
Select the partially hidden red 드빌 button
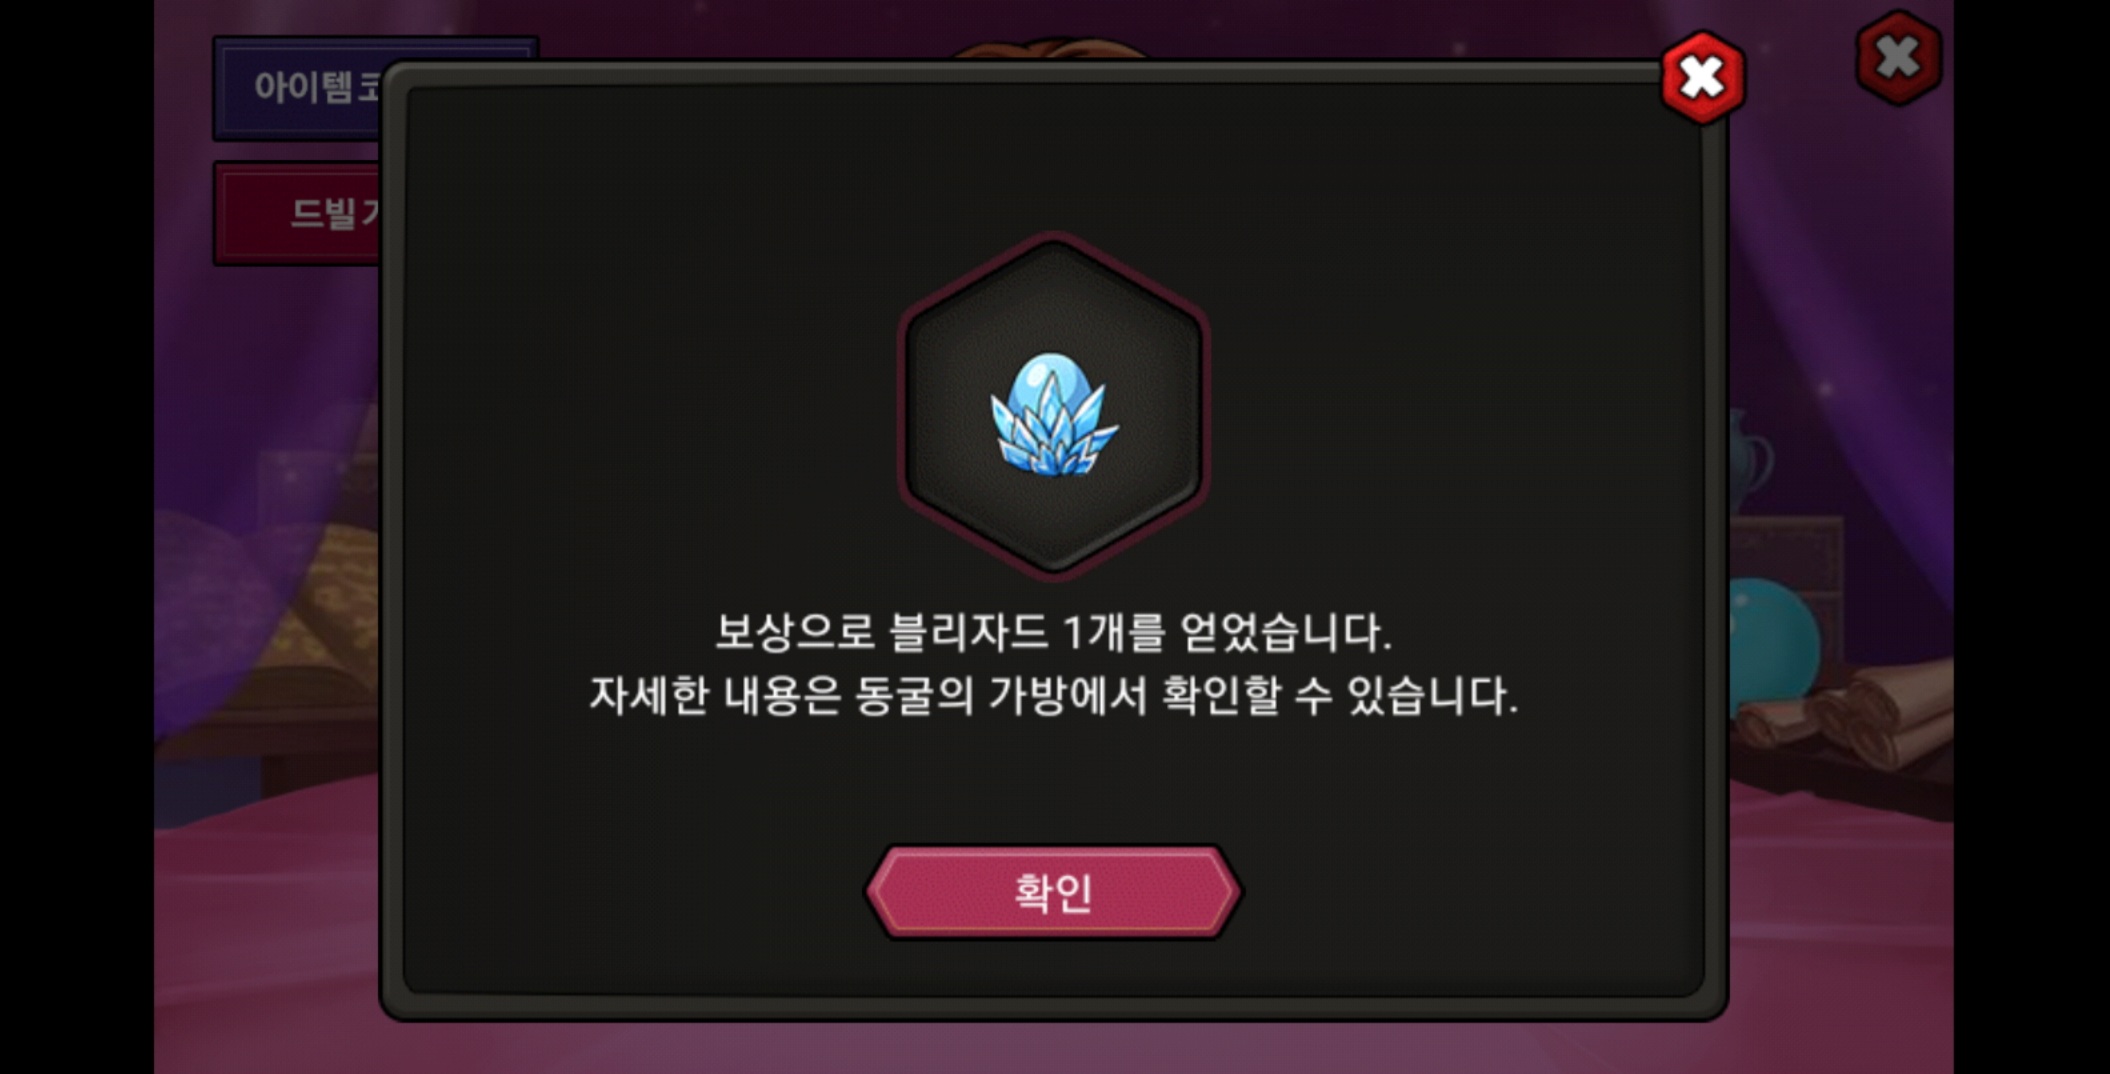(x=298, y=213)
